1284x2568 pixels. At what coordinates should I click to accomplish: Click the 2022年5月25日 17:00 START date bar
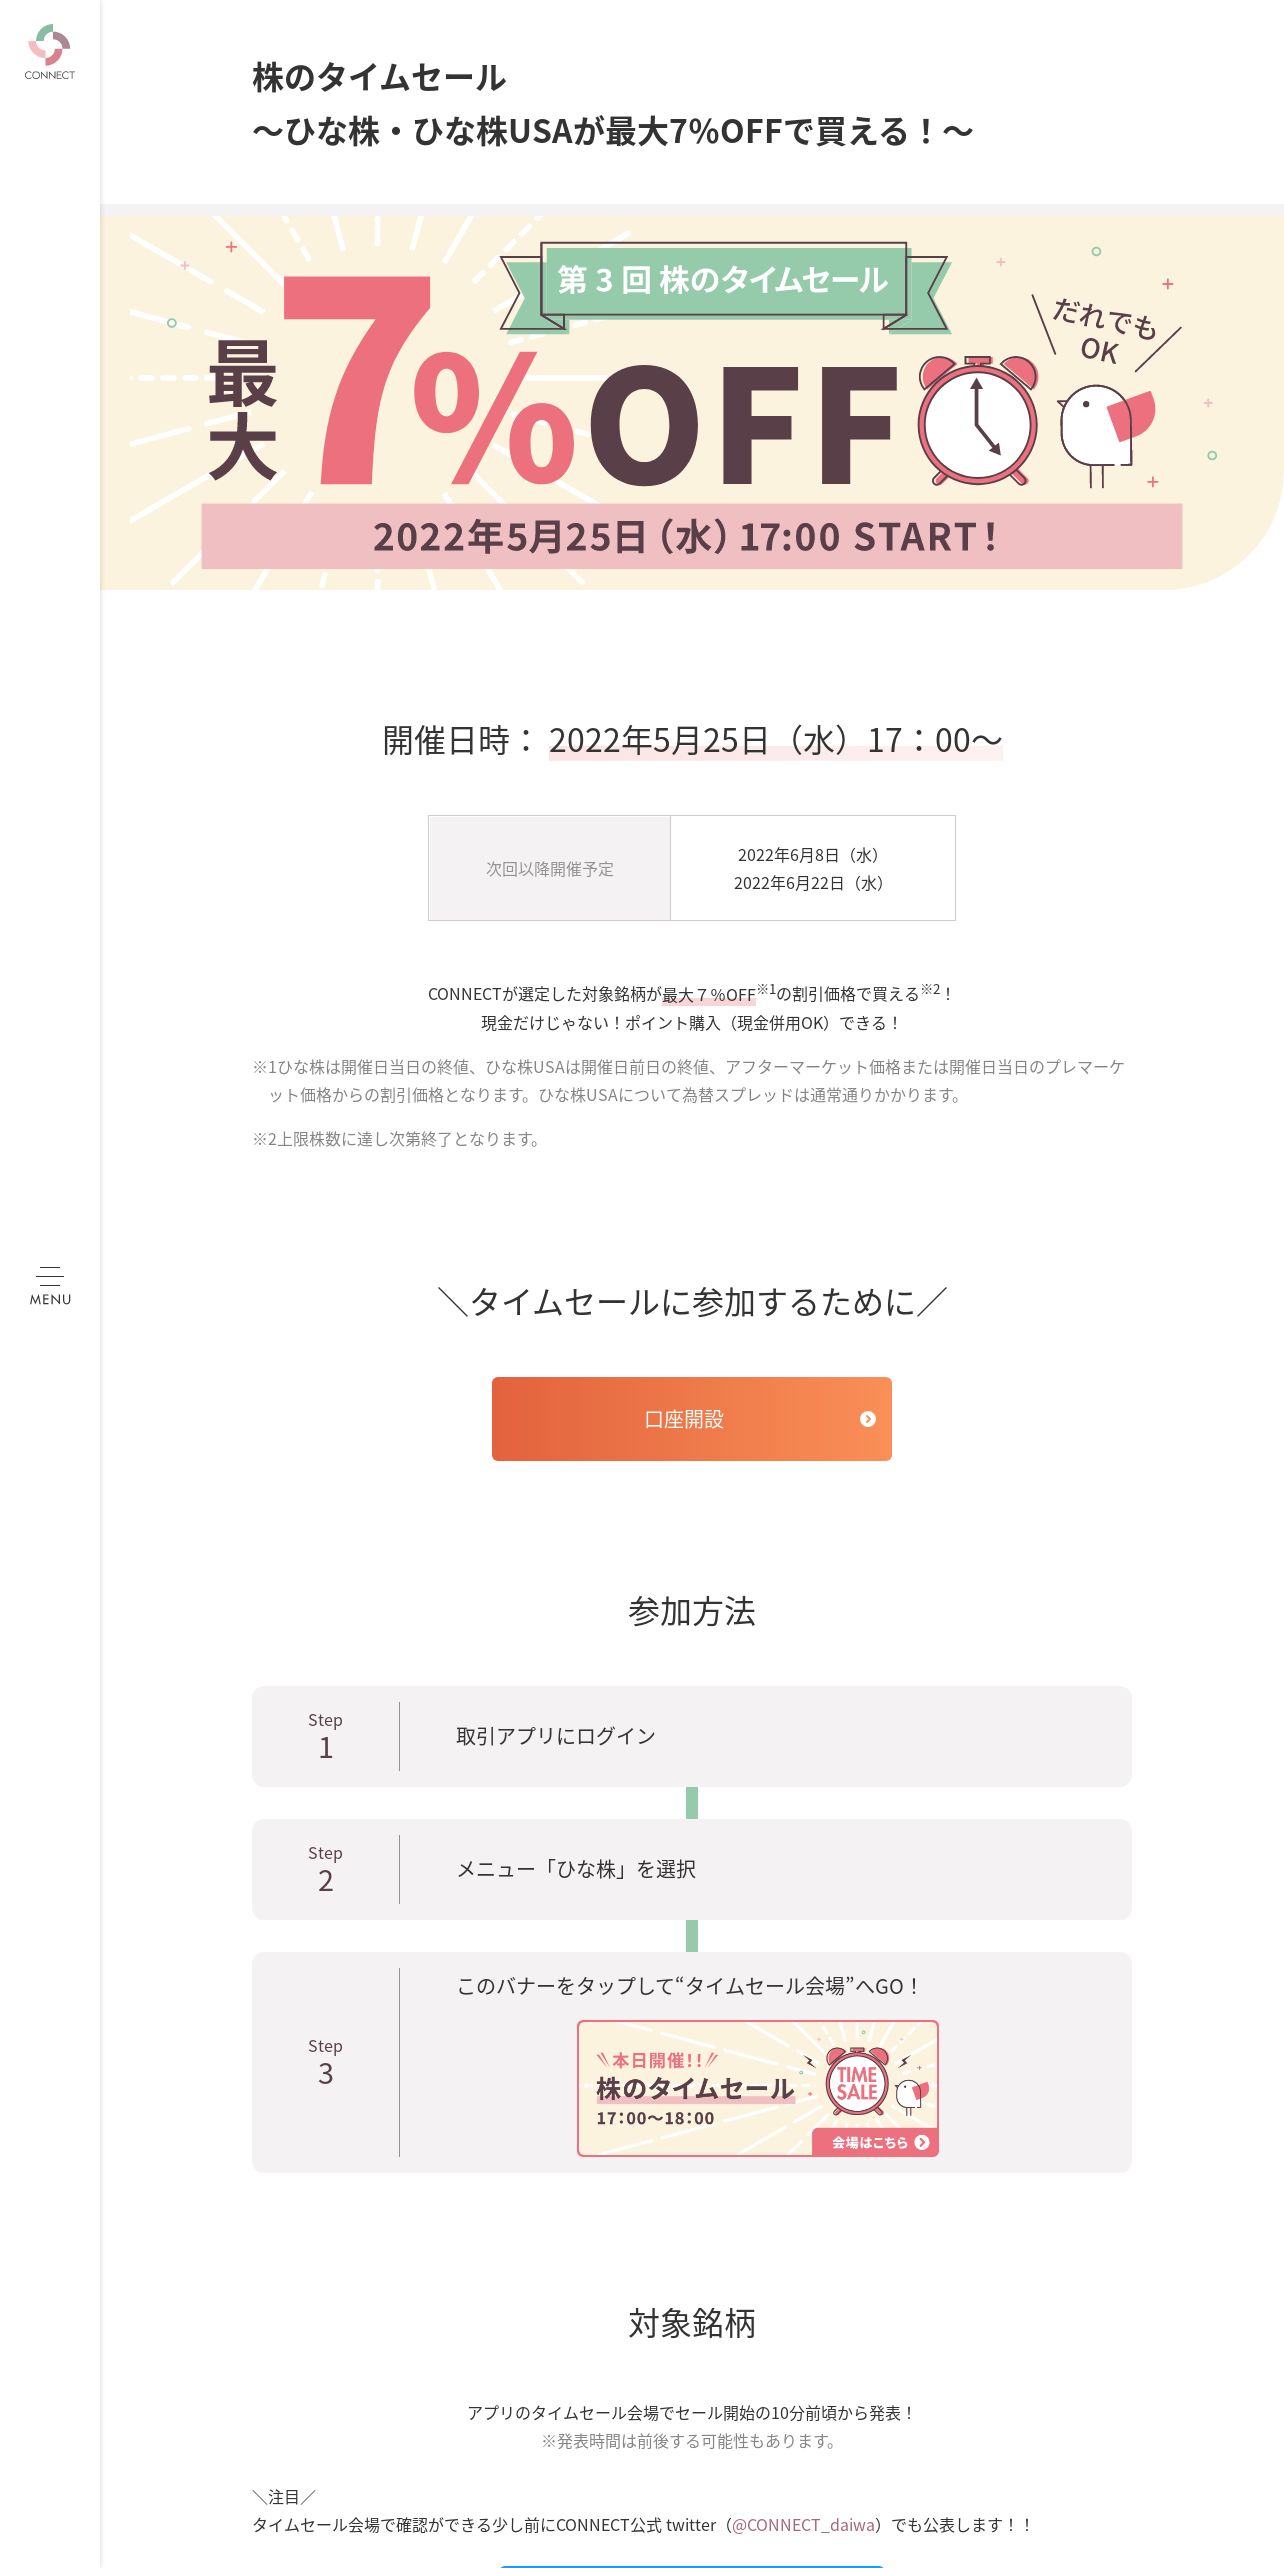tap(691, 536)
